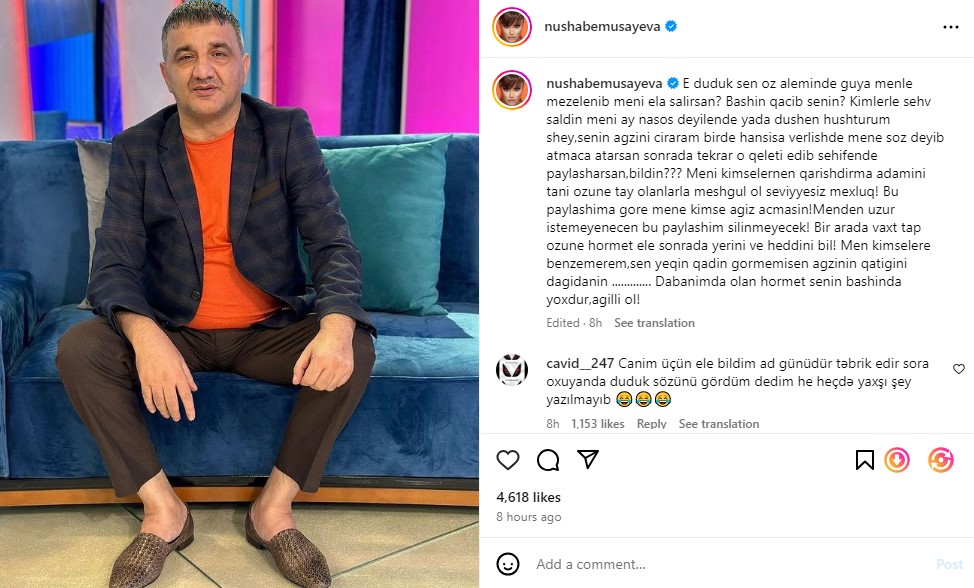This screenshot has width=974, height=588.
Task: Click the repost circular arrows icon
Action: 940,460
